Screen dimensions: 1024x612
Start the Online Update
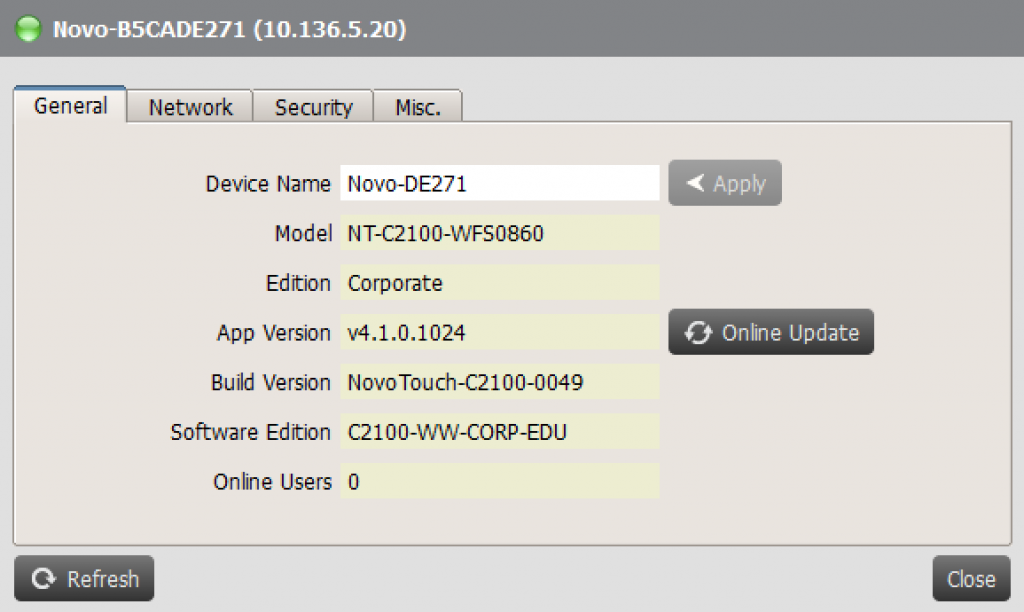[x=771, y=332]
